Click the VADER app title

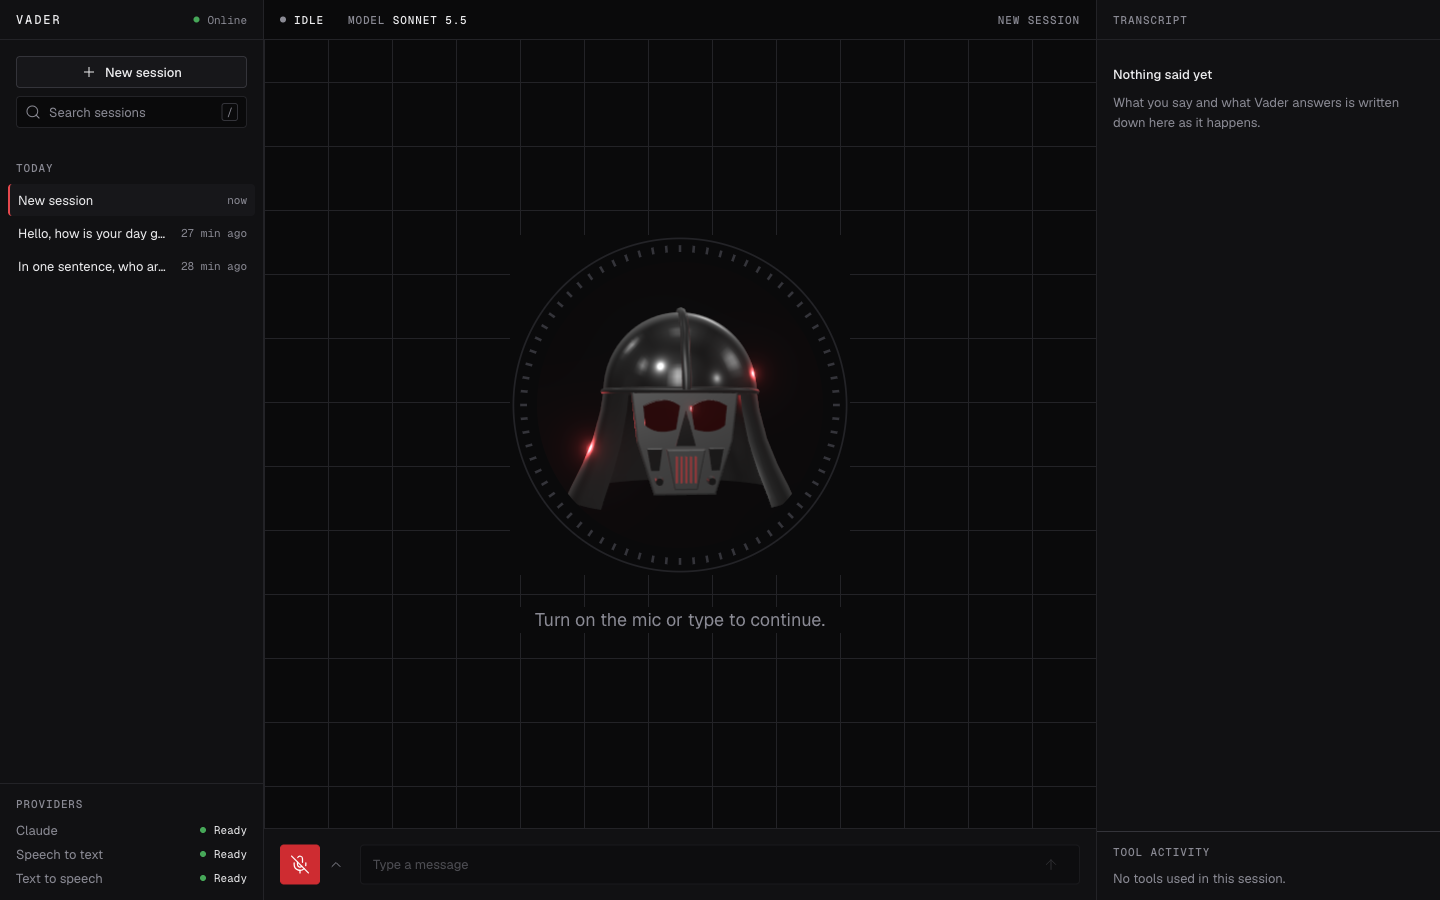click(38, 20)
